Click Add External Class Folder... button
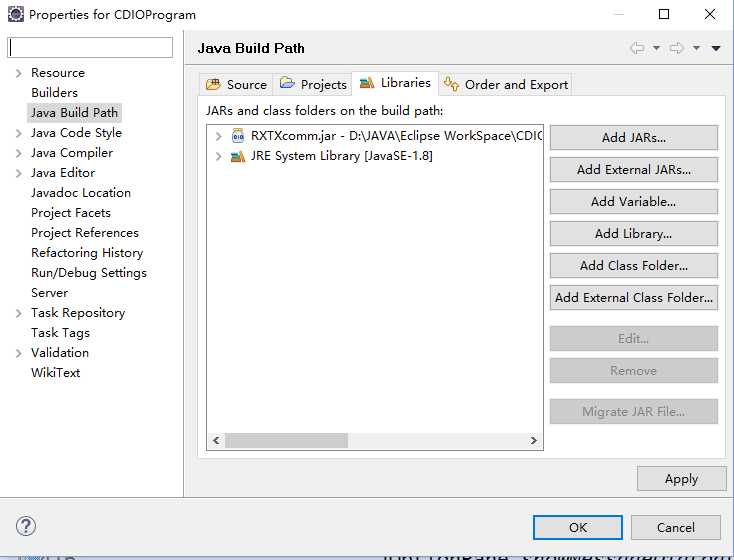Image resolution: width=734 pixels, height=560 pixels. pyautogui.click(x=634, y=297)
